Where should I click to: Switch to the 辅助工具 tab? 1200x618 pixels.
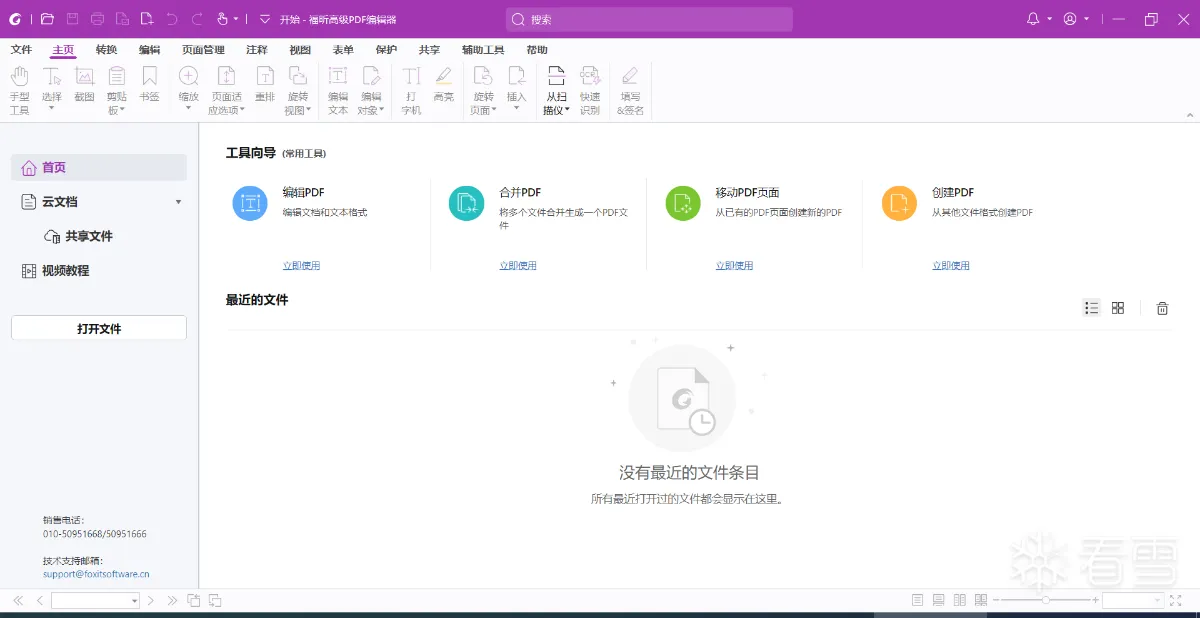(483, 50)
